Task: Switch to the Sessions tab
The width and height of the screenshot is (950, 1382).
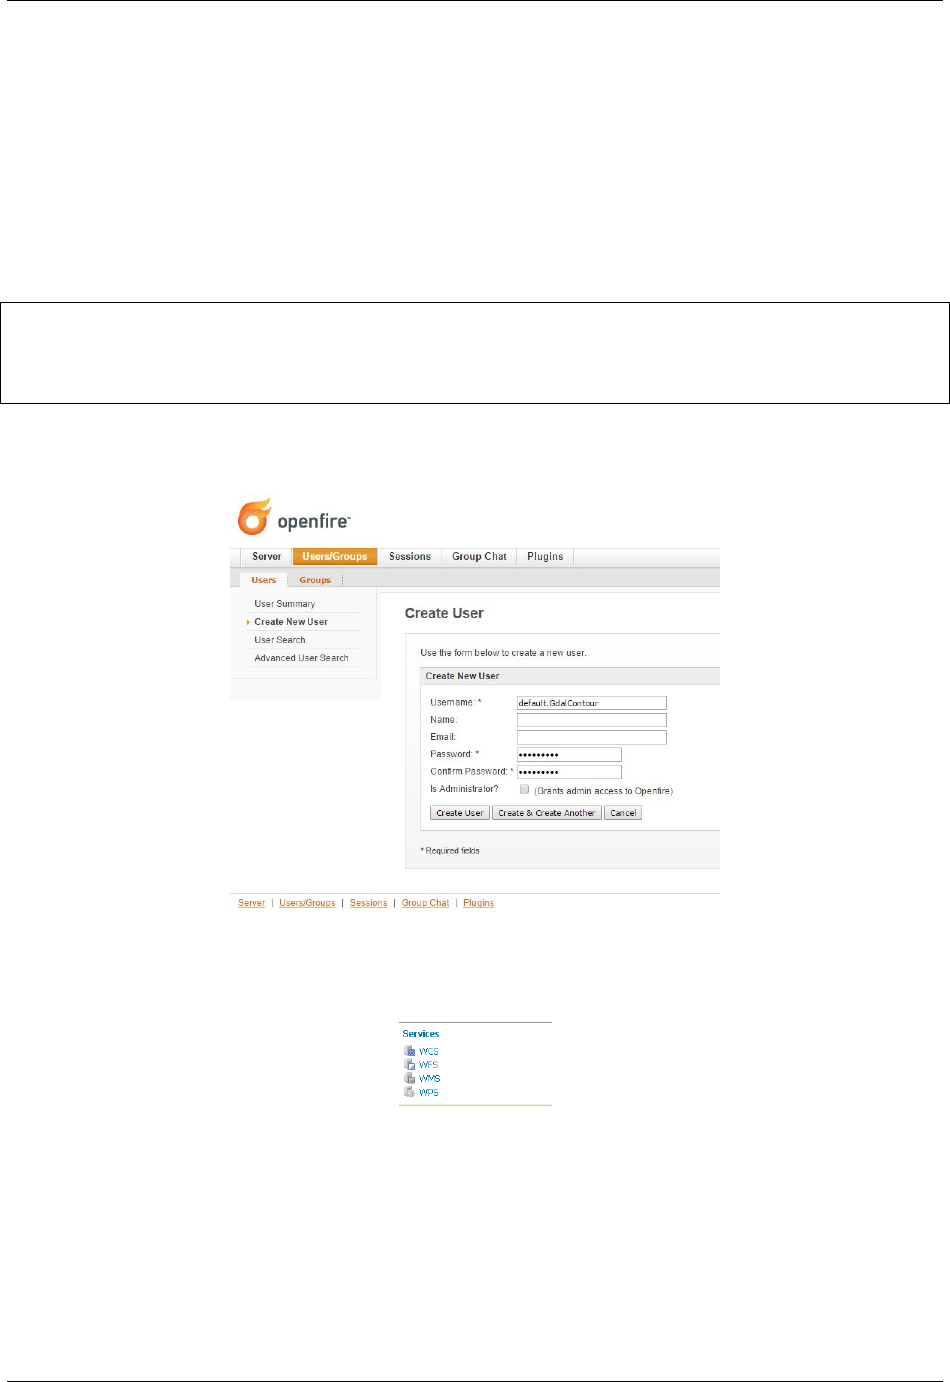Action: [x=410, y=557]
